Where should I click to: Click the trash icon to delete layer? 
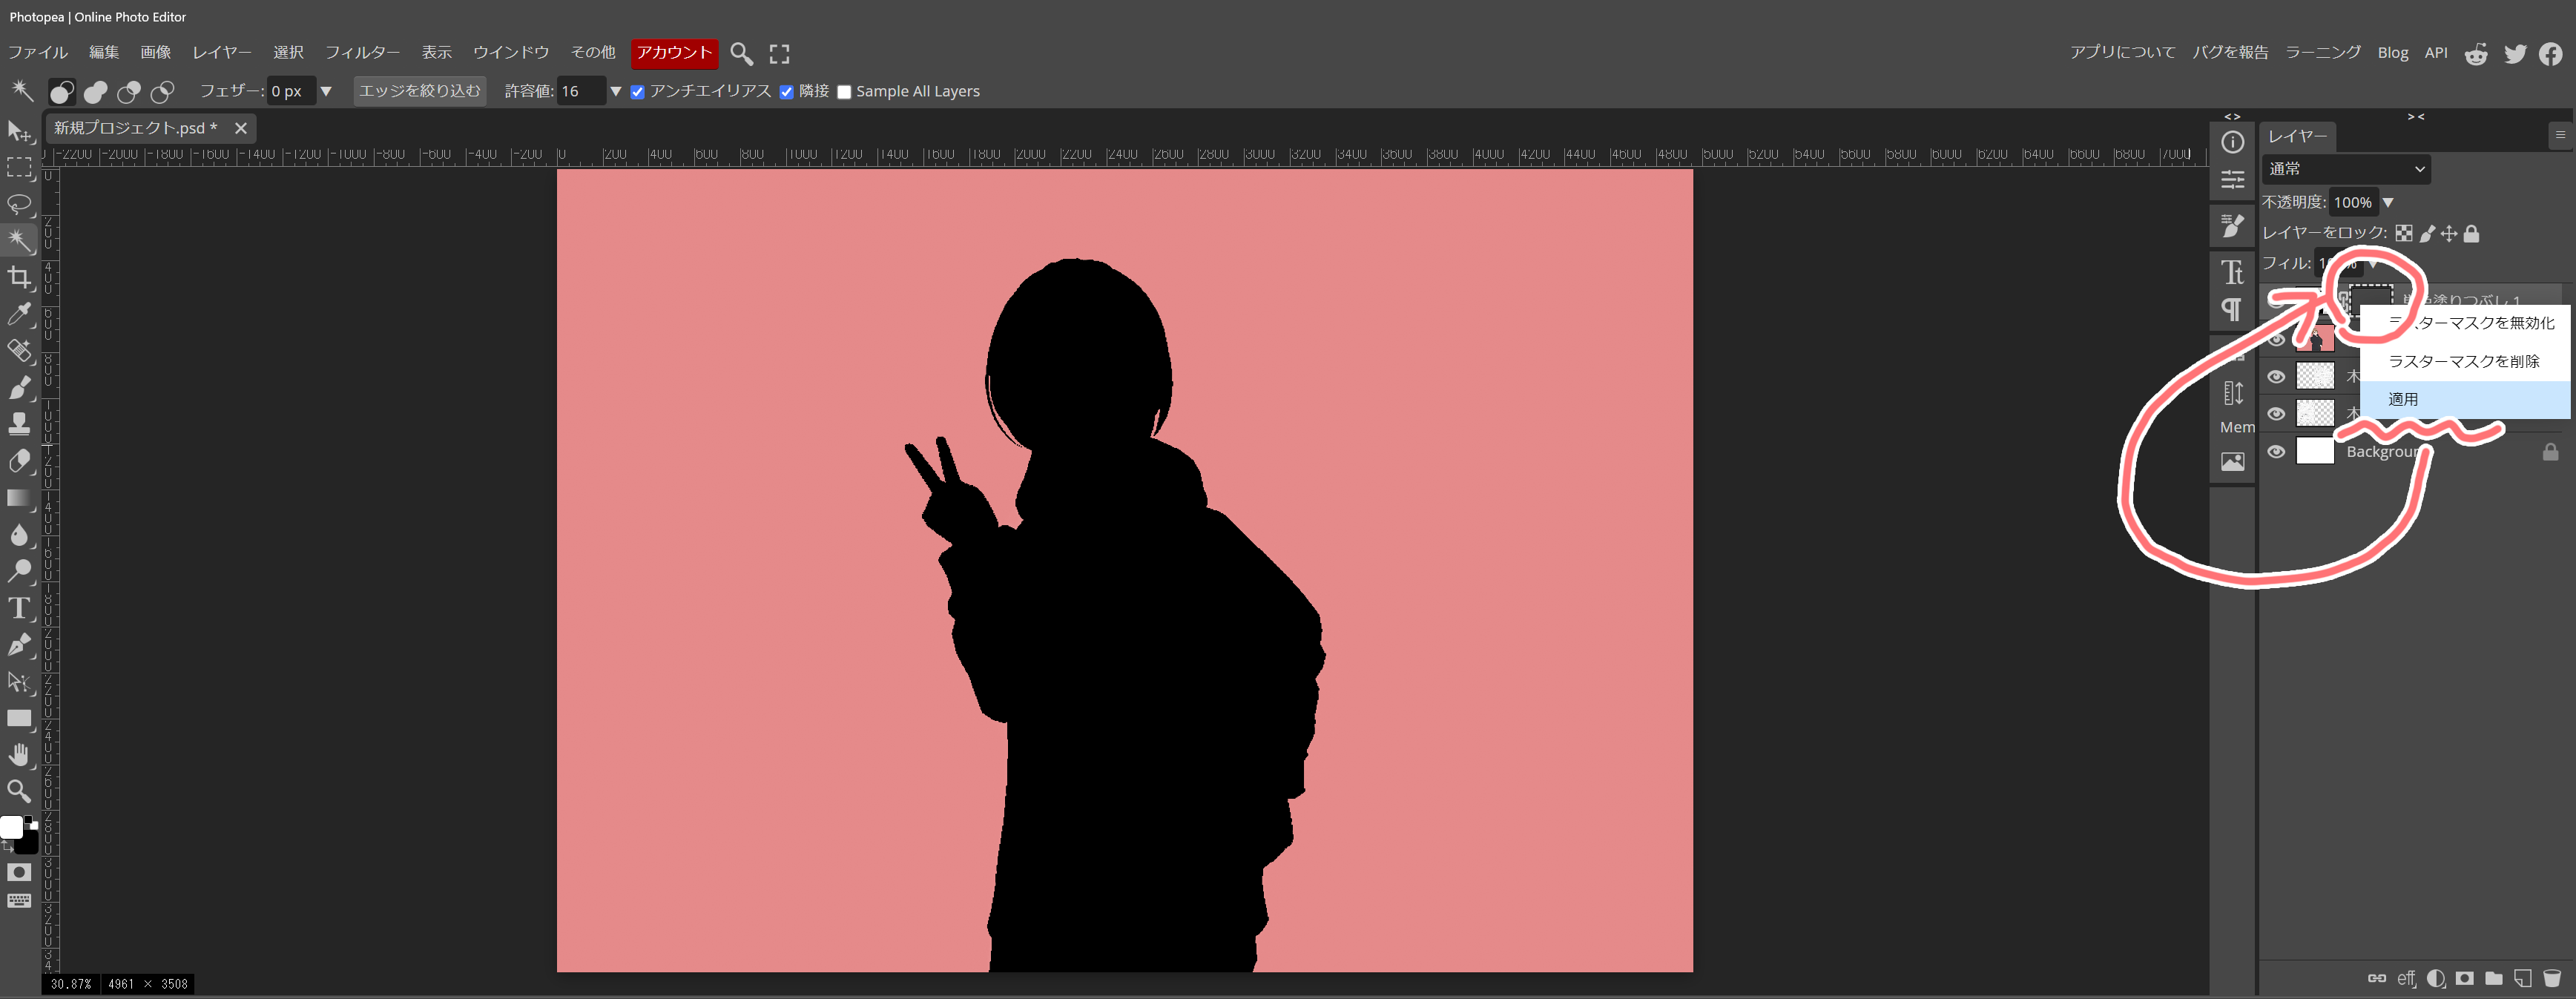pos(2551,978)
